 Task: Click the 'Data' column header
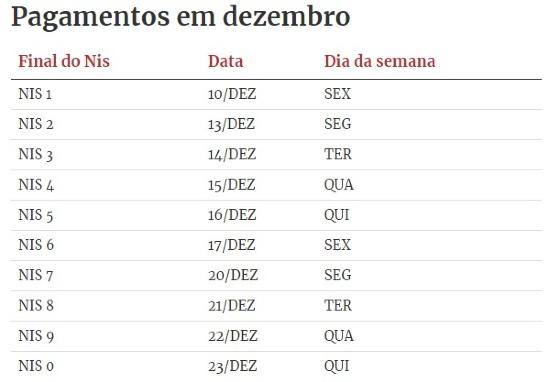click(226, 61)
